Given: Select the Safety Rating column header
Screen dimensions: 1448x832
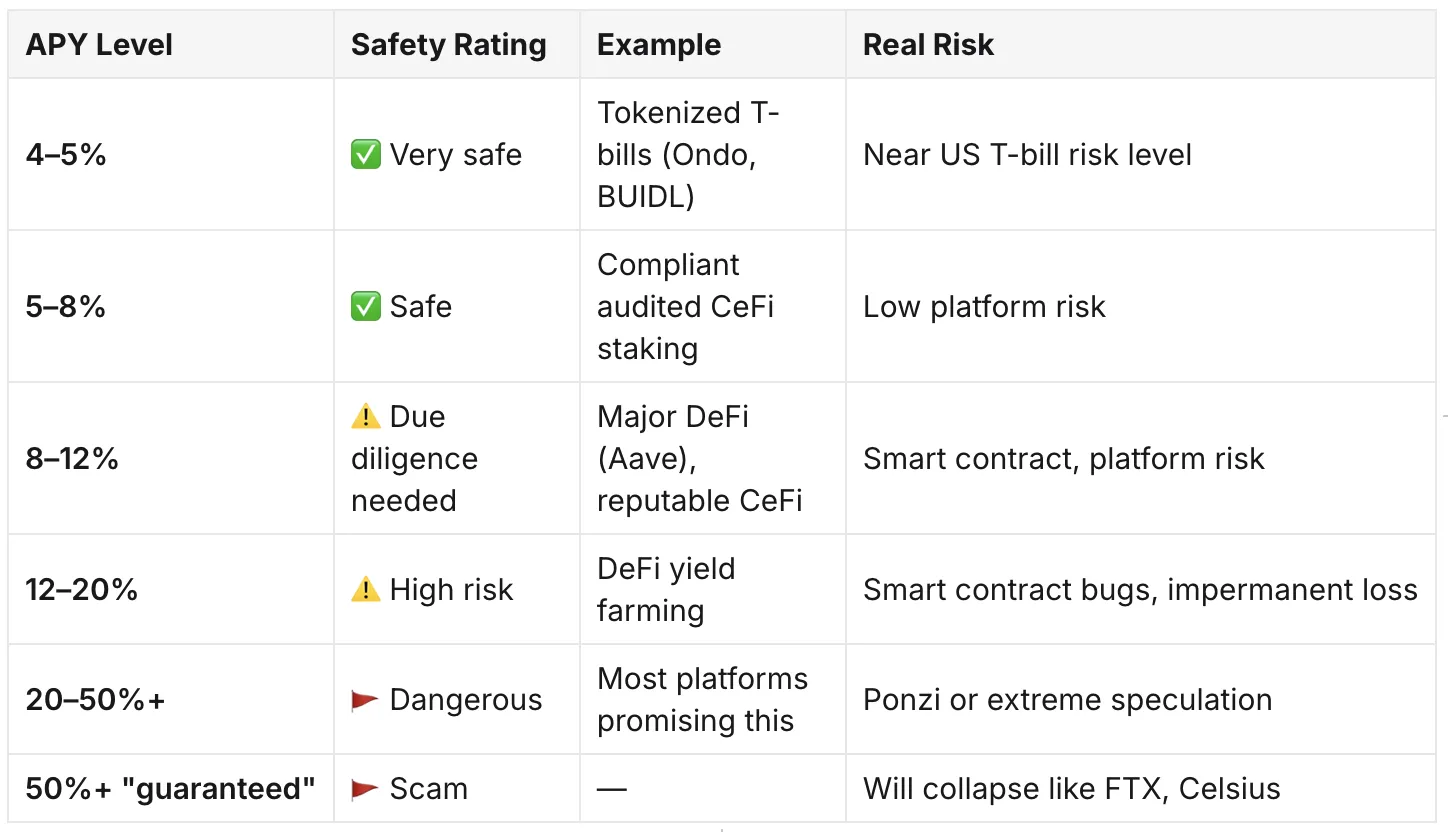Looking at the screenshot, I should point(449,45).
